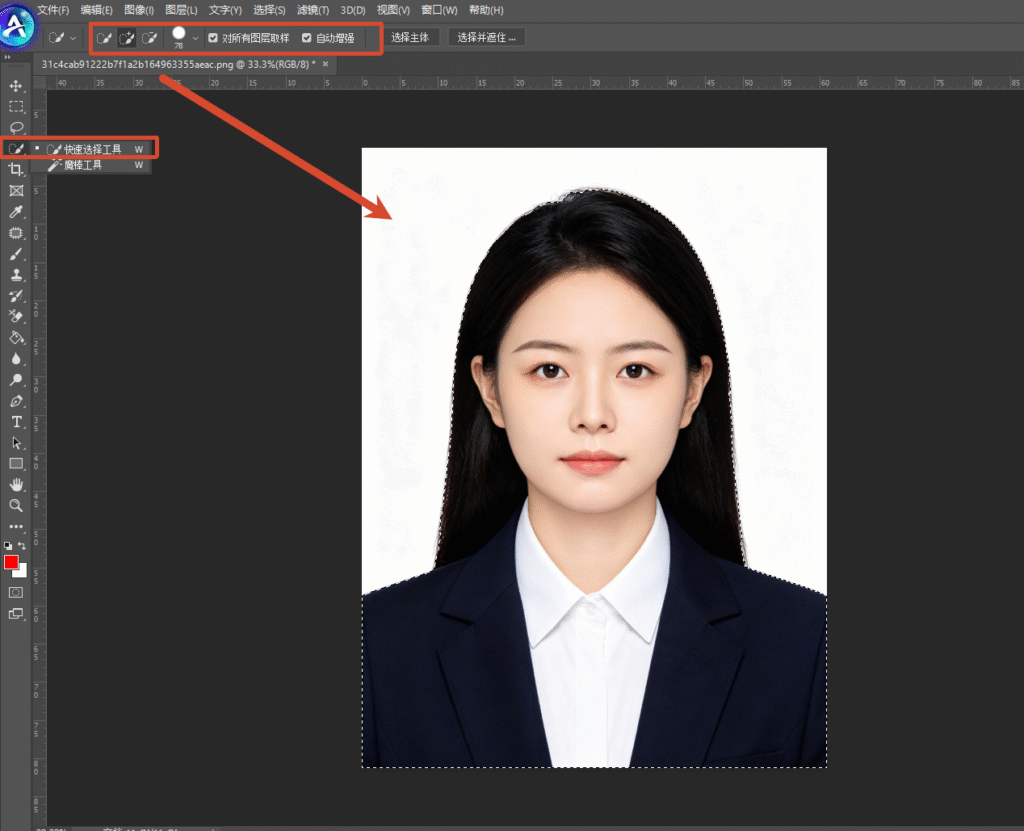Select the Brush tool
The image size is (1024, 831).
pyautogui.click(x=16, y=253)
